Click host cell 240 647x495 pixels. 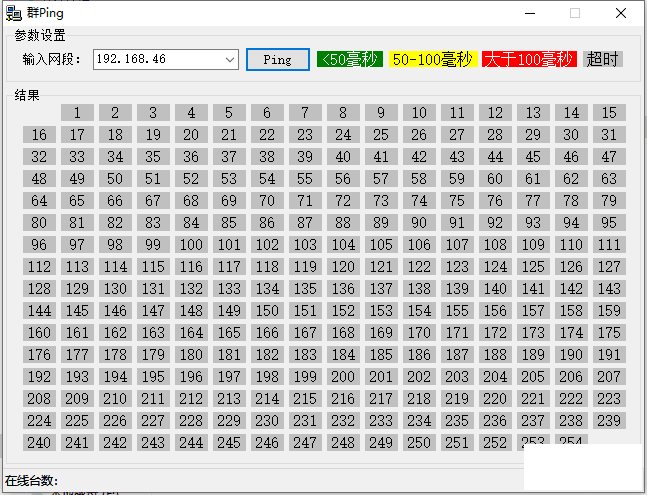pyautogui.click(x=39, y=443)
